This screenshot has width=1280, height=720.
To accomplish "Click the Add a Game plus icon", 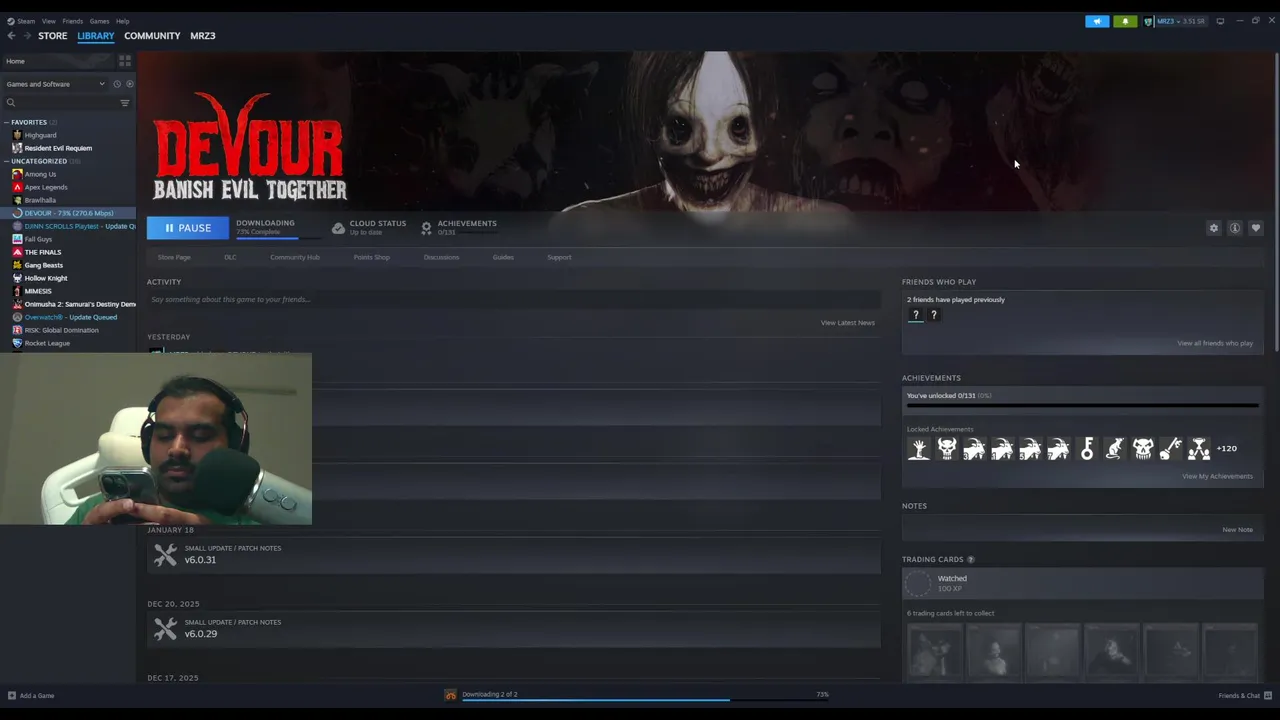I will (x=12, y=695).
